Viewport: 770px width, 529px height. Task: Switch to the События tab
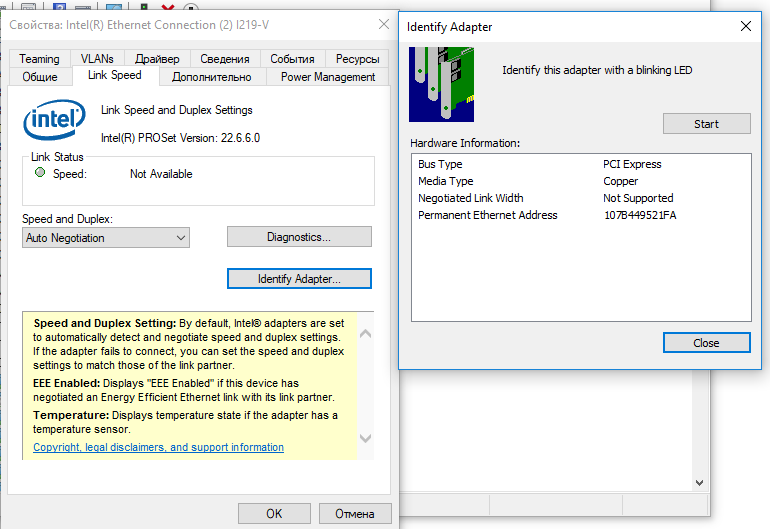[x=293, y=58]
